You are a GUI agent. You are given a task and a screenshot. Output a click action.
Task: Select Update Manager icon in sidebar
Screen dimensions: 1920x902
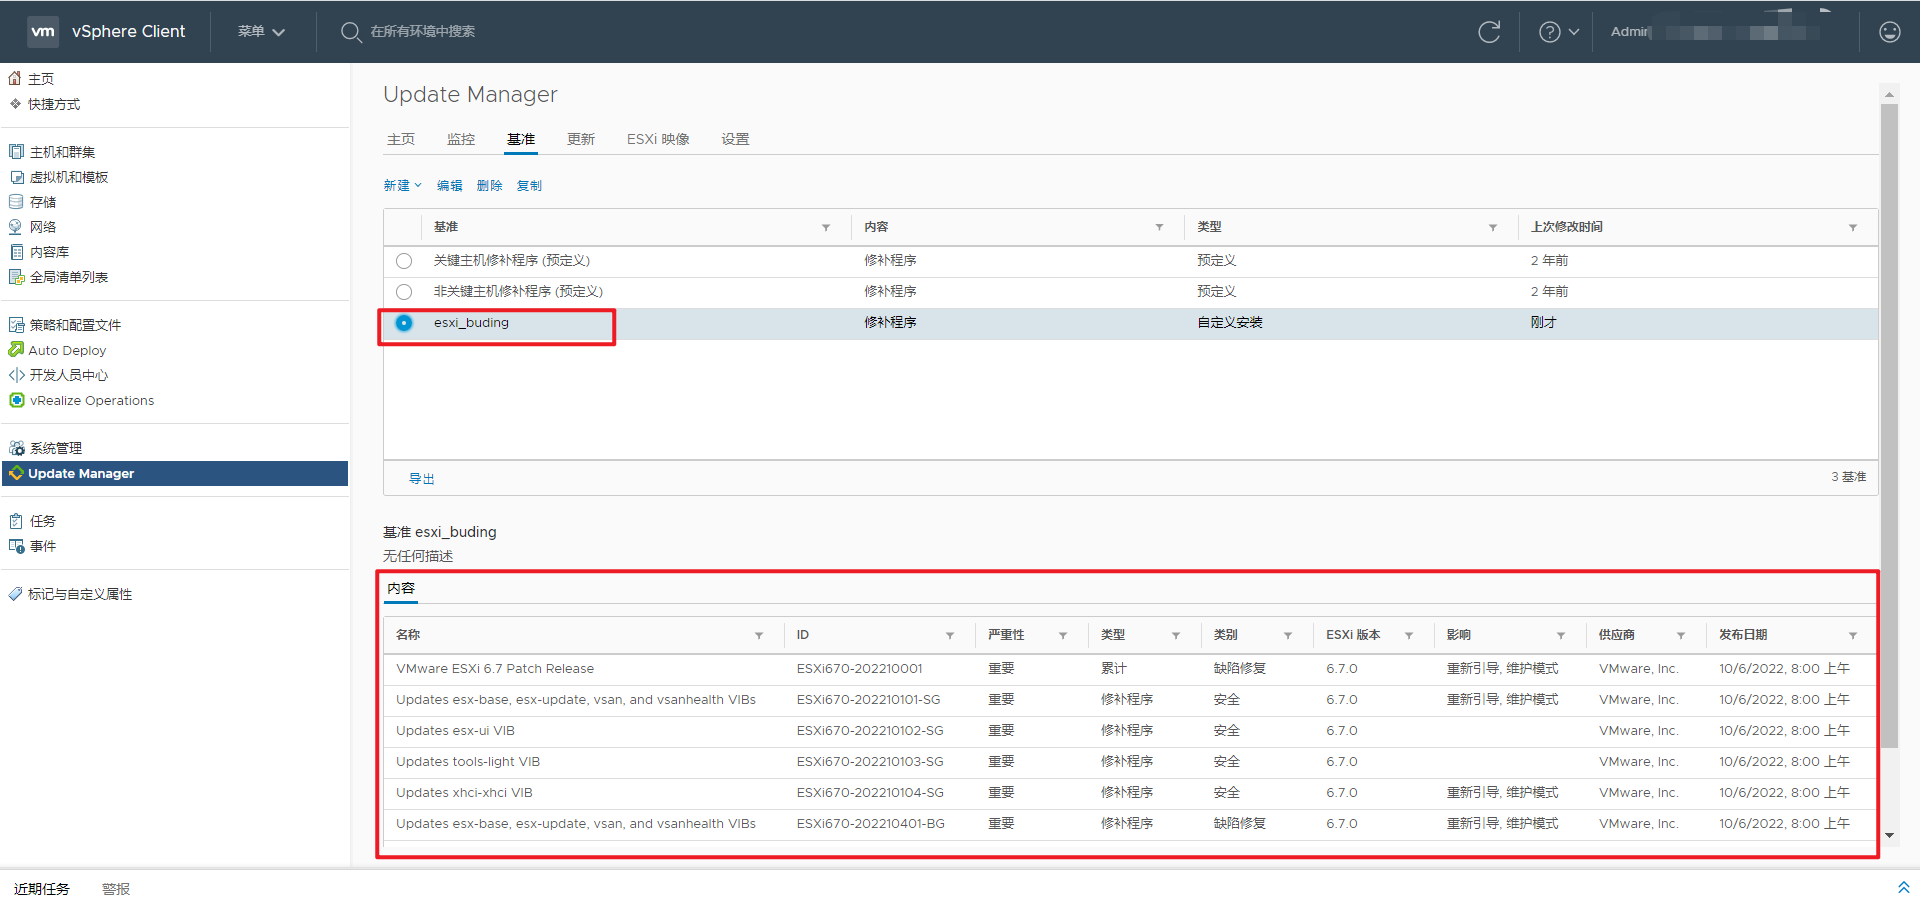point(16,473)
